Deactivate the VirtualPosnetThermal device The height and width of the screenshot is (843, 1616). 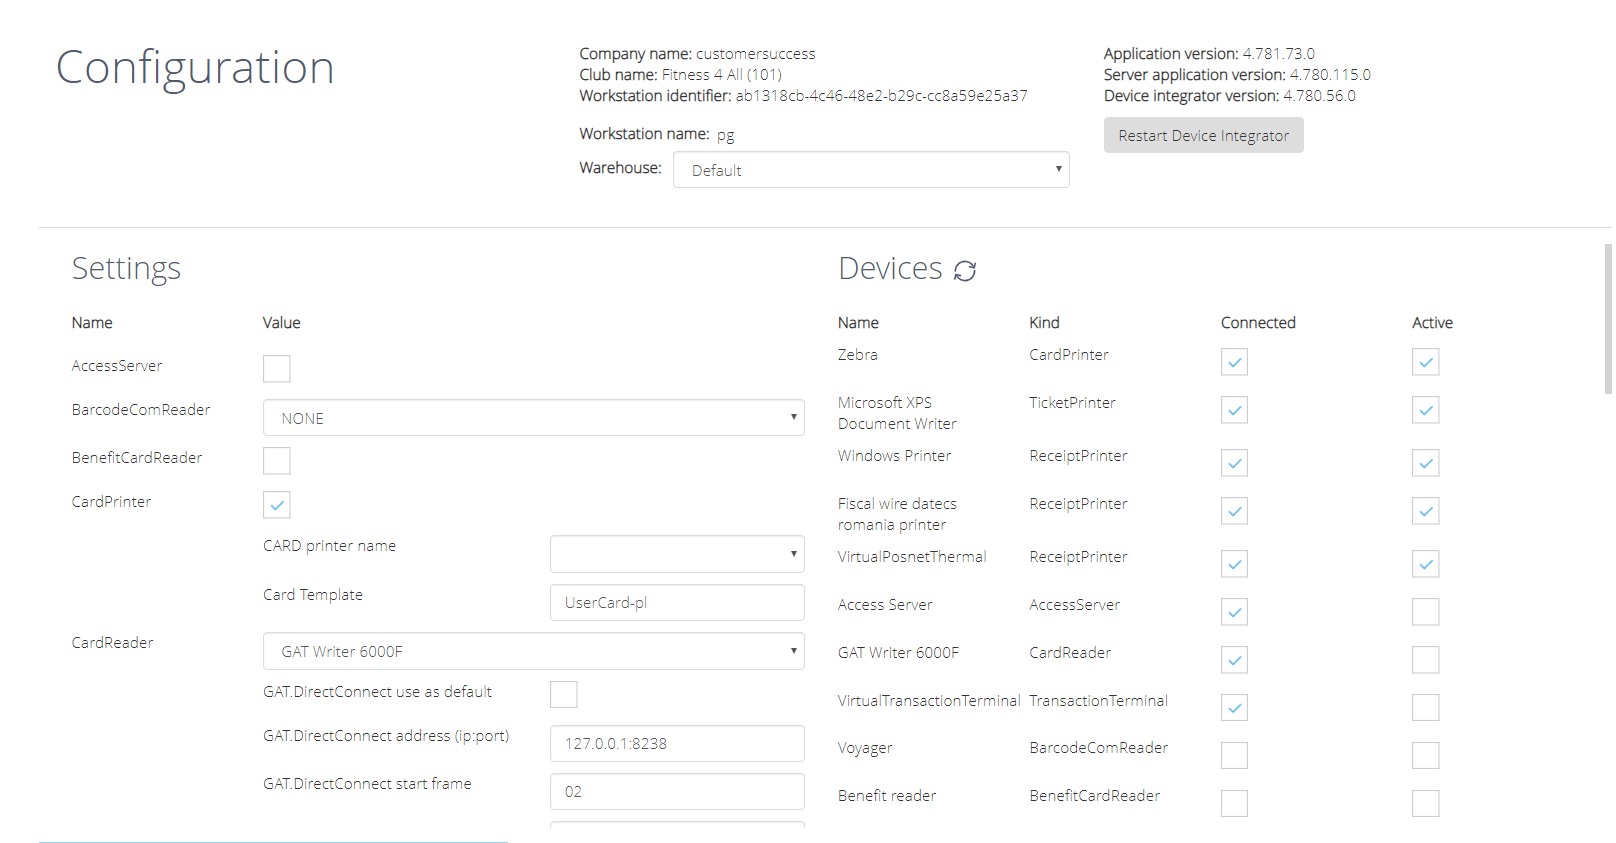point(1425,564)
